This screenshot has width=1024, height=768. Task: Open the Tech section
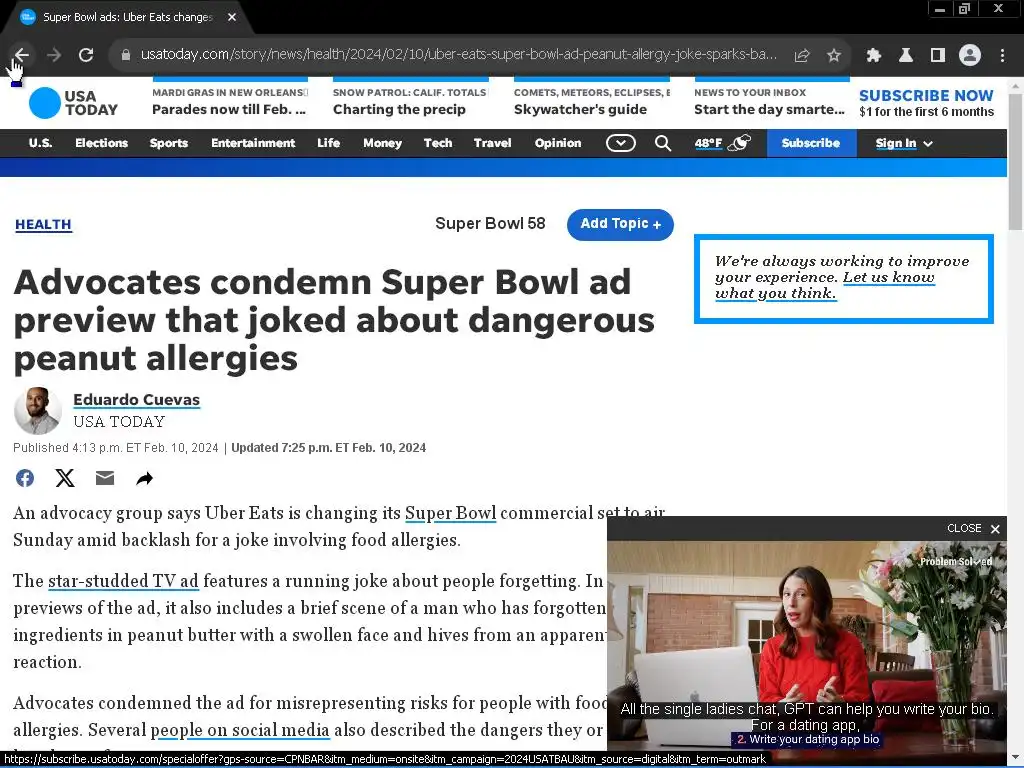point(438,143)
